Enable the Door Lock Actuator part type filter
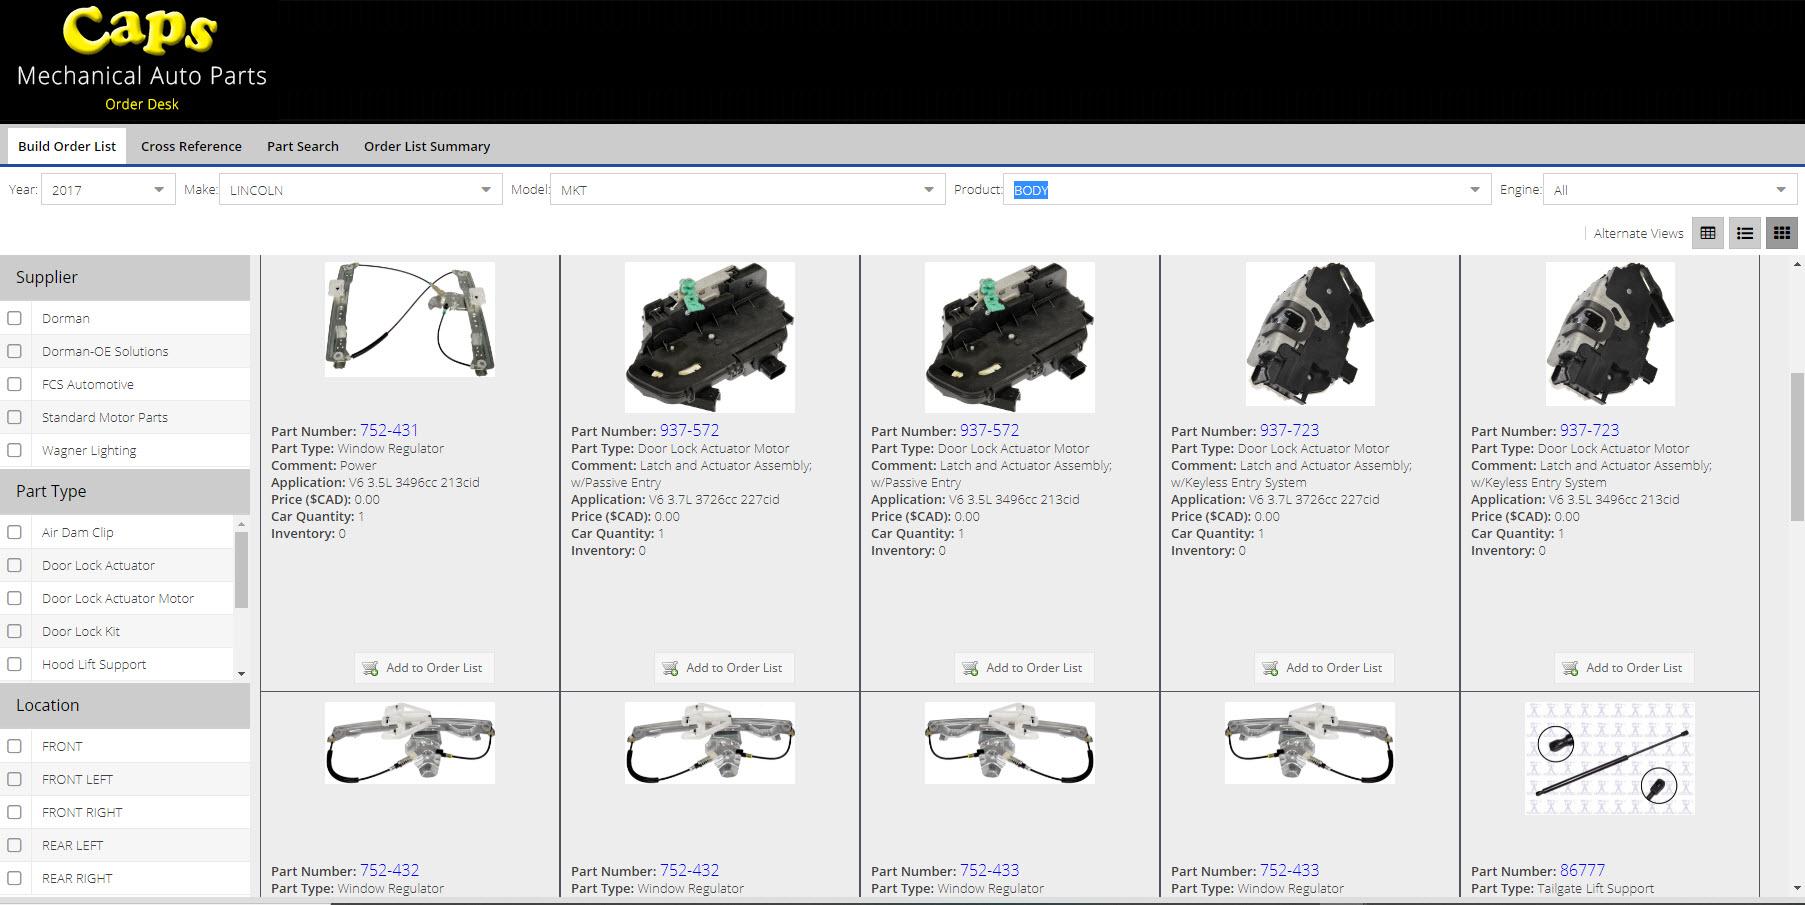 pos(15,565)
